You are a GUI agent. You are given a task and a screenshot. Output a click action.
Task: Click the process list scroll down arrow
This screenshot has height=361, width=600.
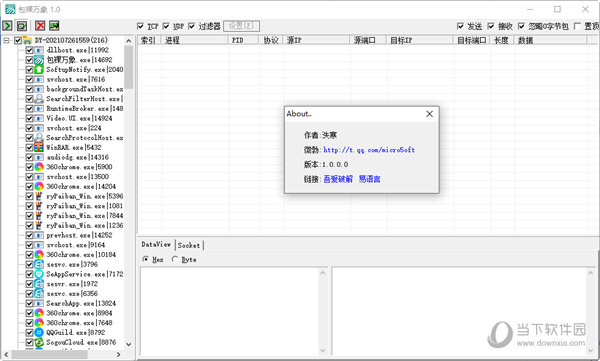pos(129,344)
